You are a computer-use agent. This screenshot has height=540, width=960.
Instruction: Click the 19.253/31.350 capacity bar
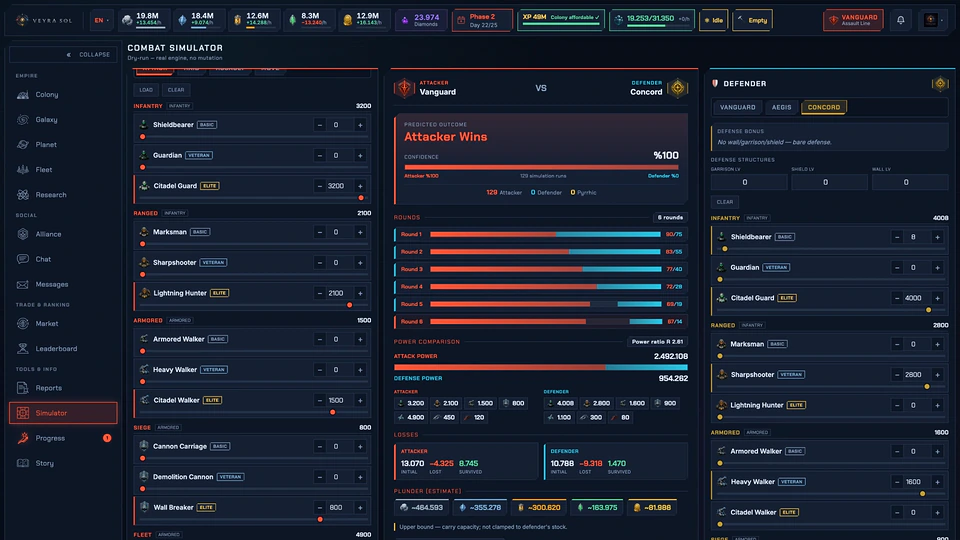[652, 20]
